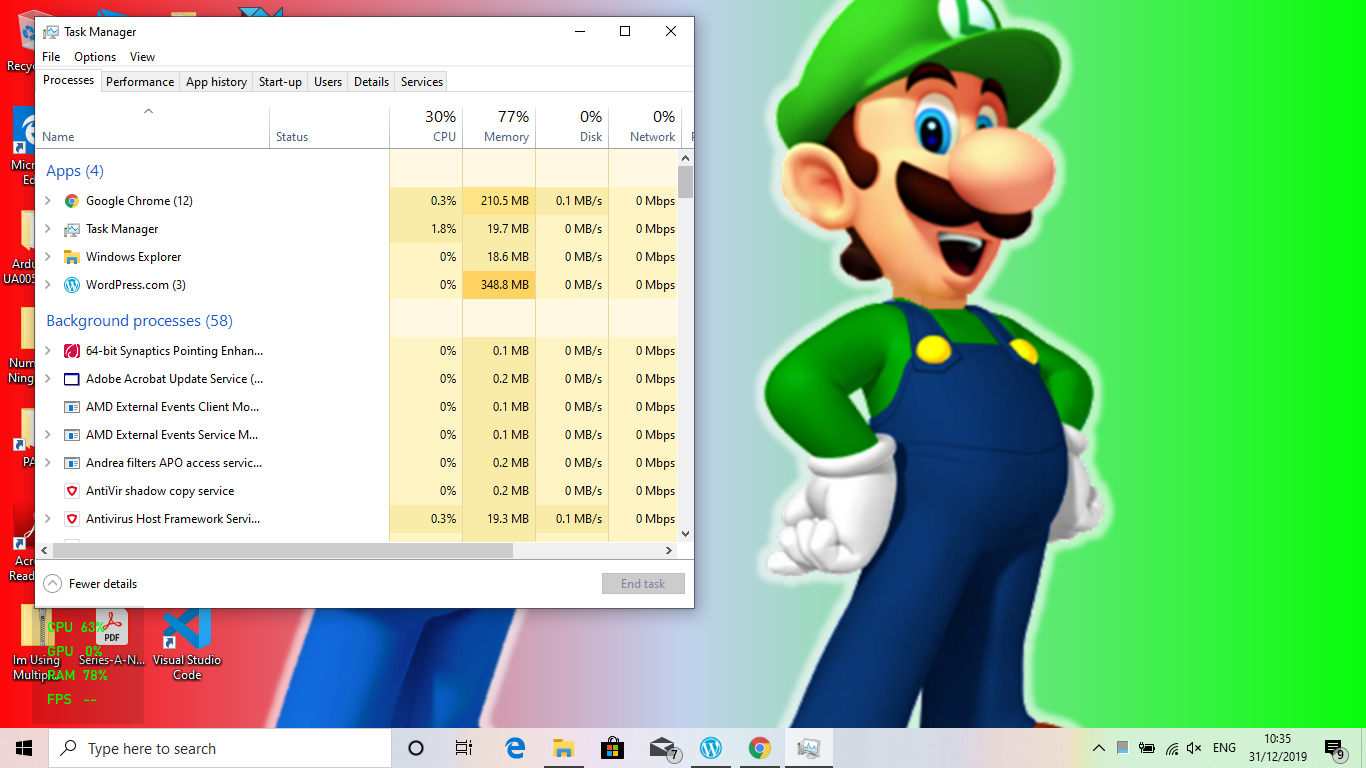Viewport: 1366px width, 768px height.
Task: Open Google Chrome from the taskbar
Action: click(760, 748)
